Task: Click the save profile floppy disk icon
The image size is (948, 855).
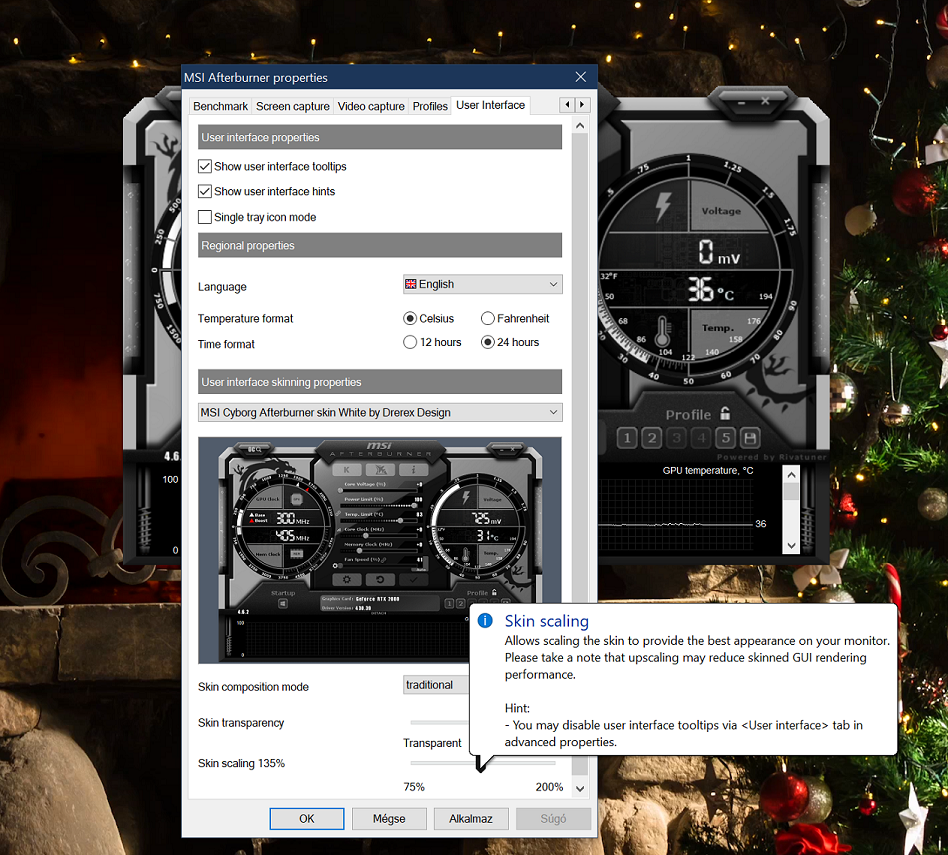Action: pos(750,438)
